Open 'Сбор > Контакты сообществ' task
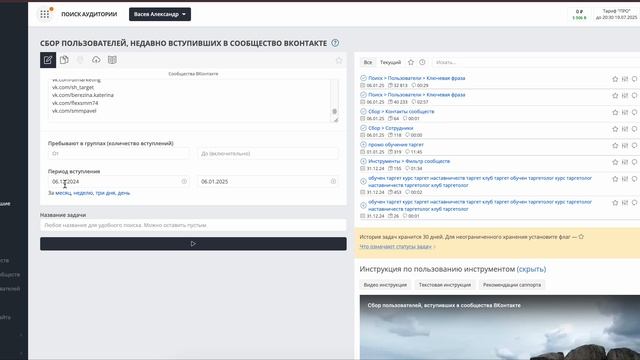This screenshot has width=640, height=360. click(401, 111)
